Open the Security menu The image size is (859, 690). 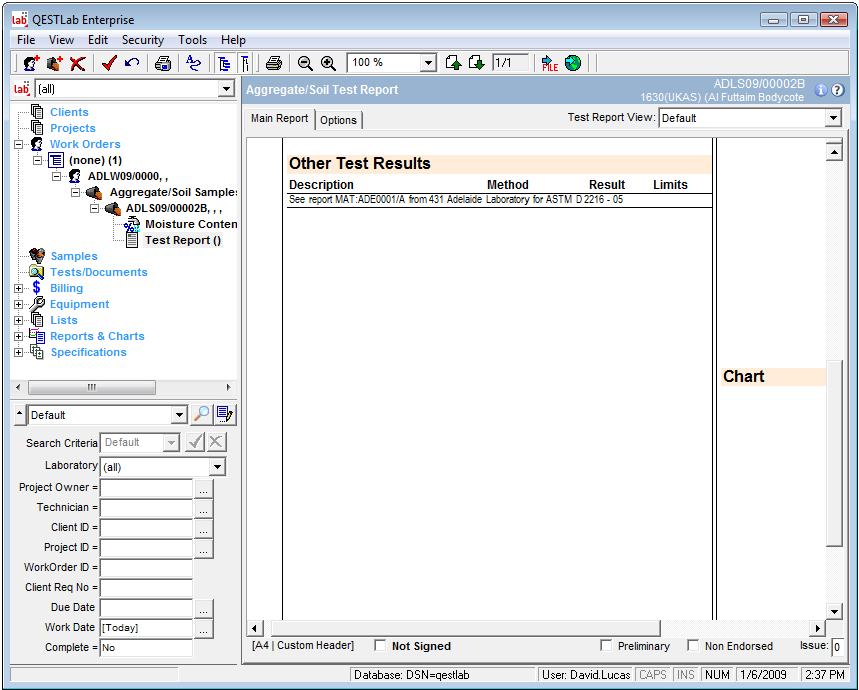[143, 40]
